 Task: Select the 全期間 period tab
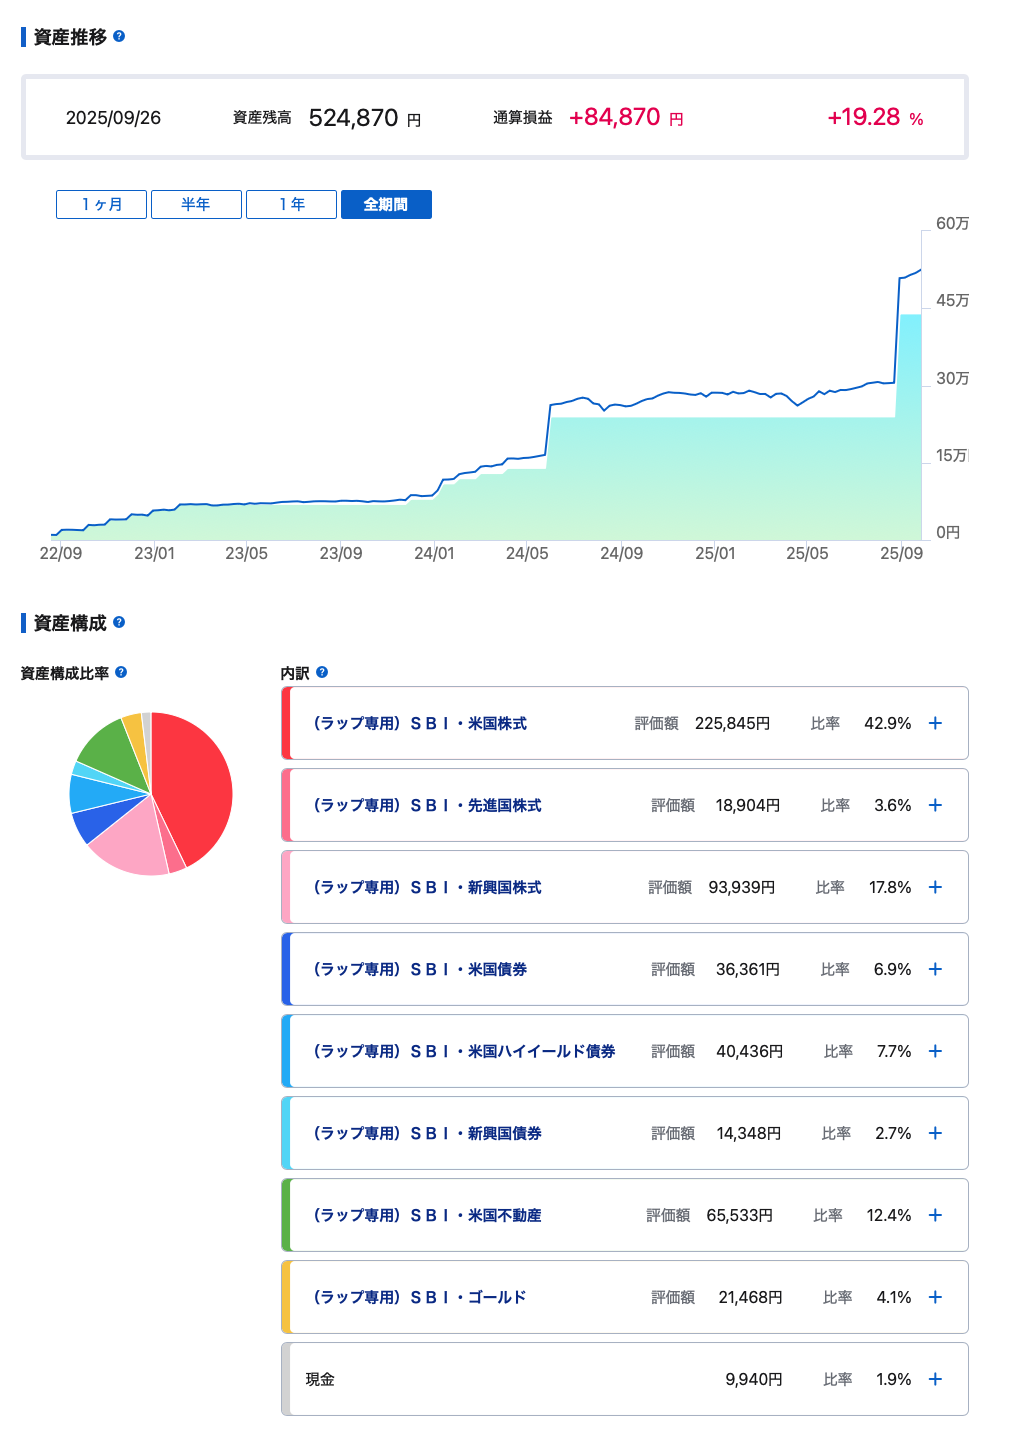pos(386,204)
